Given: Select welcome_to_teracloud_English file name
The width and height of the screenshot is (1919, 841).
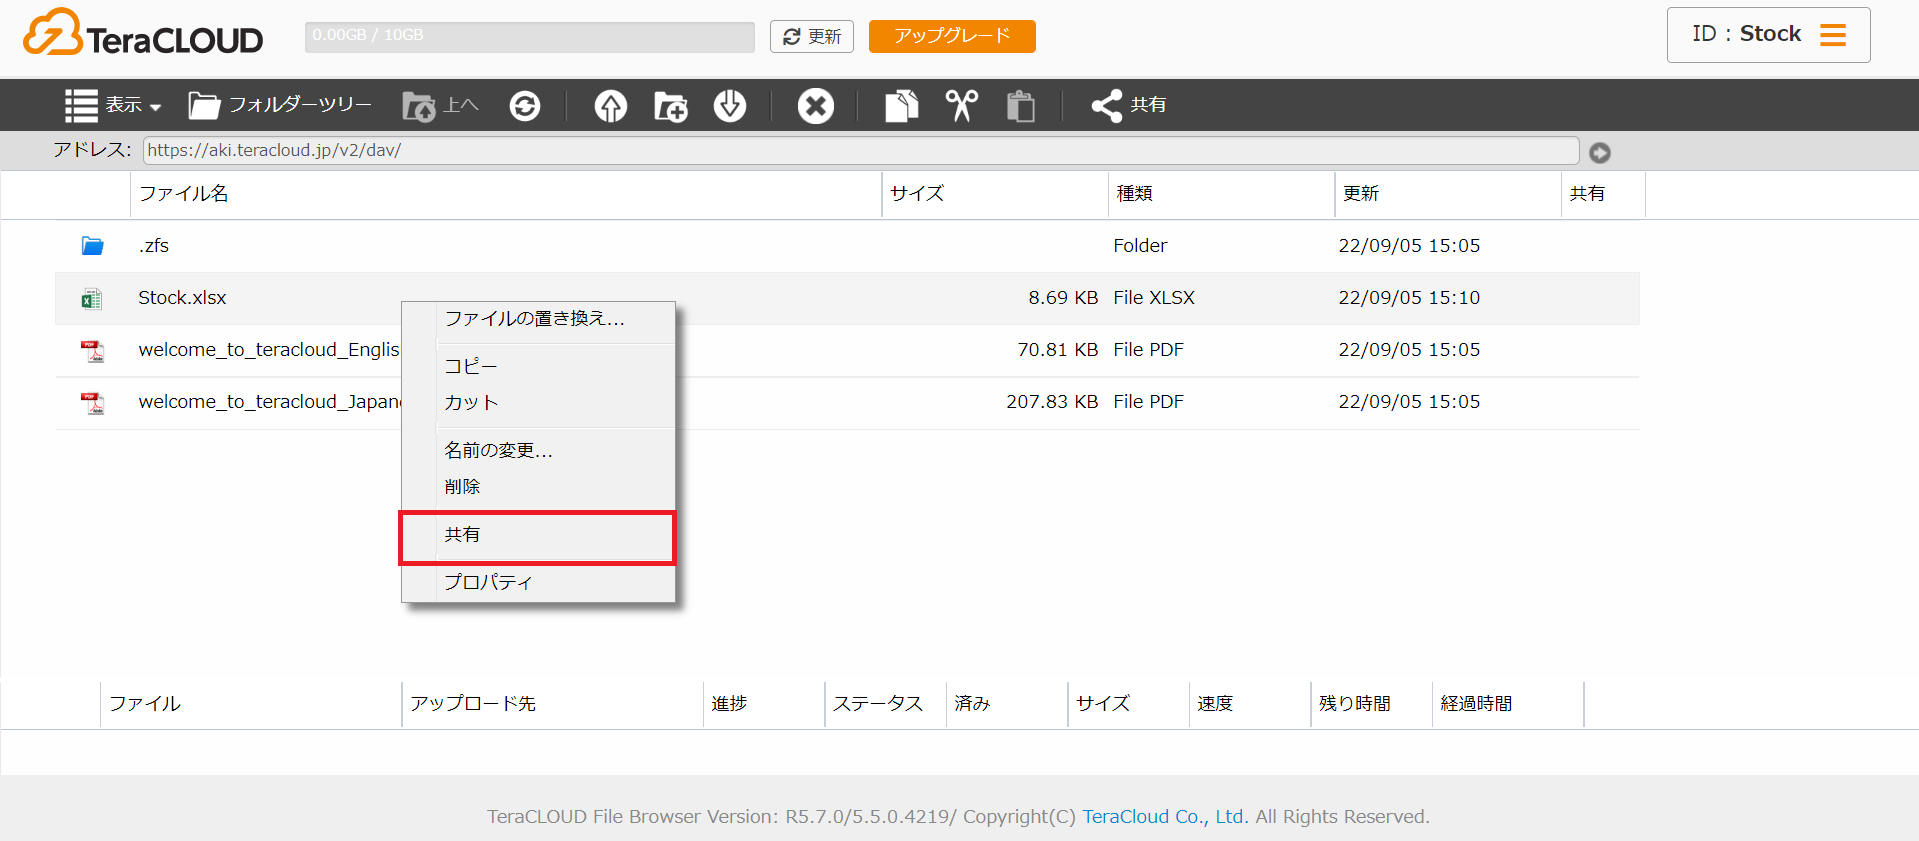Looking at the screenshot, I should (x=269, y=350).
